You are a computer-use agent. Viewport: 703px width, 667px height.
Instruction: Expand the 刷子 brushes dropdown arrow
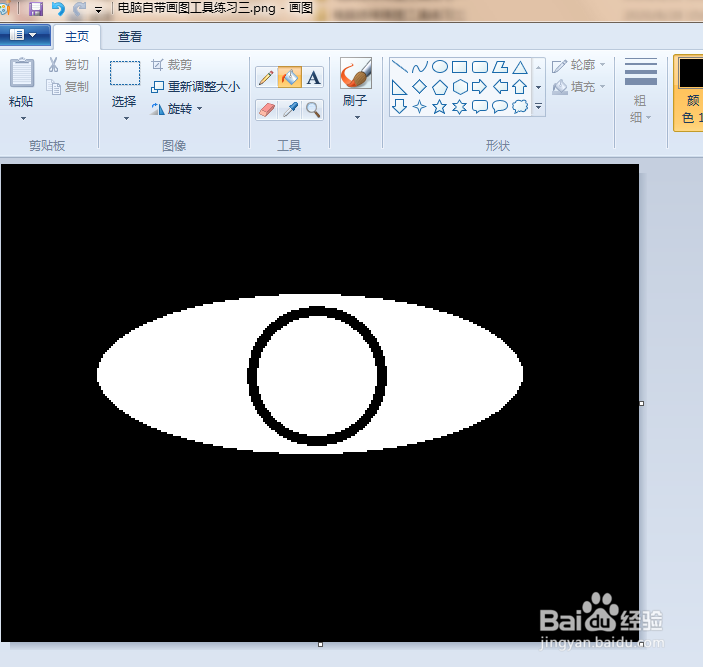click(x=357, y=118)
